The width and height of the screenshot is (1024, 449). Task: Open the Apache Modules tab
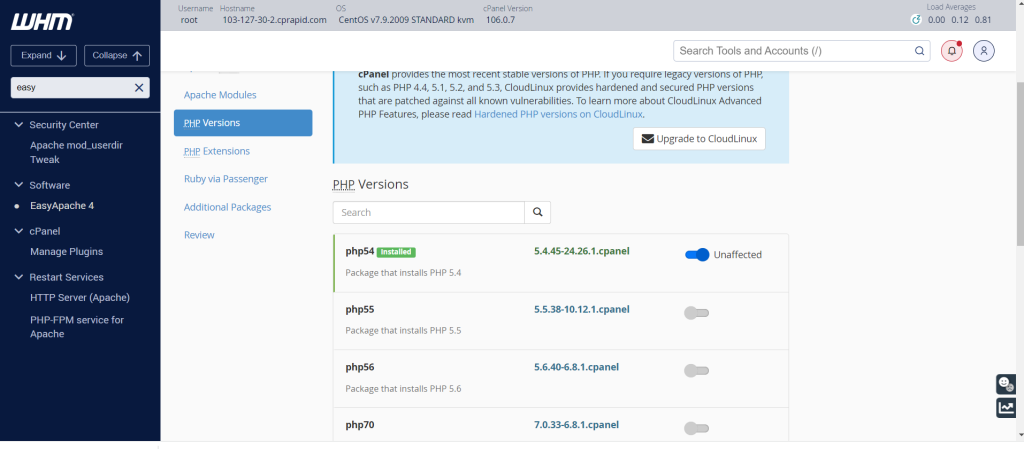click(x=220, y=95)
